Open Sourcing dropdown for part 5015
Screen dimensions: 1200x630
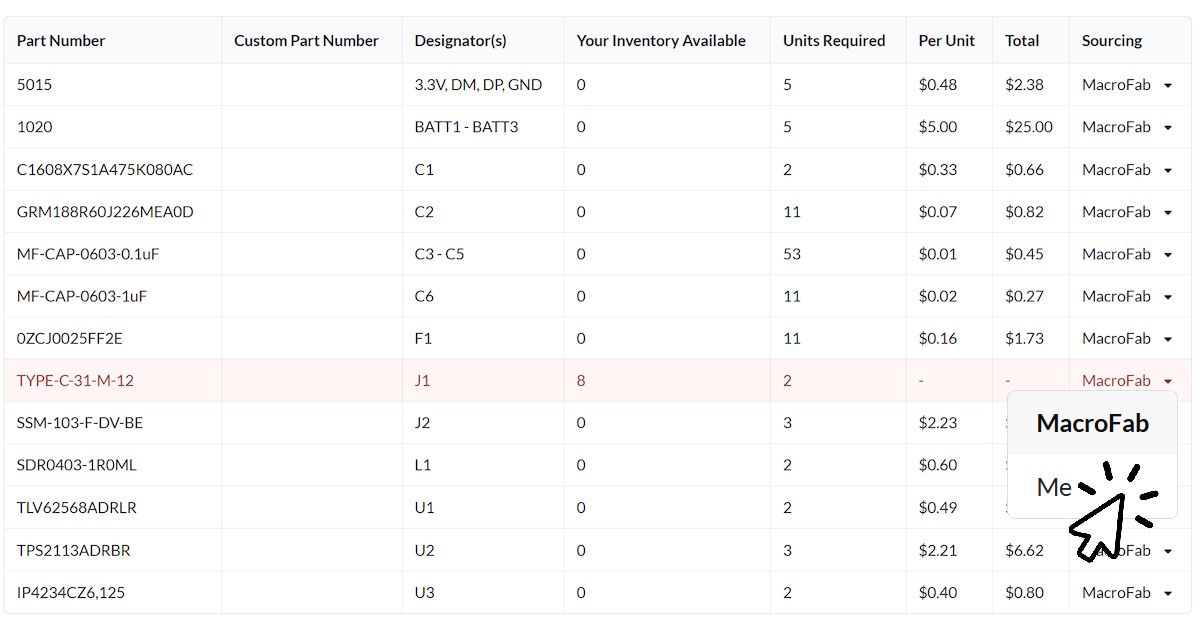tap(1167, 86)
